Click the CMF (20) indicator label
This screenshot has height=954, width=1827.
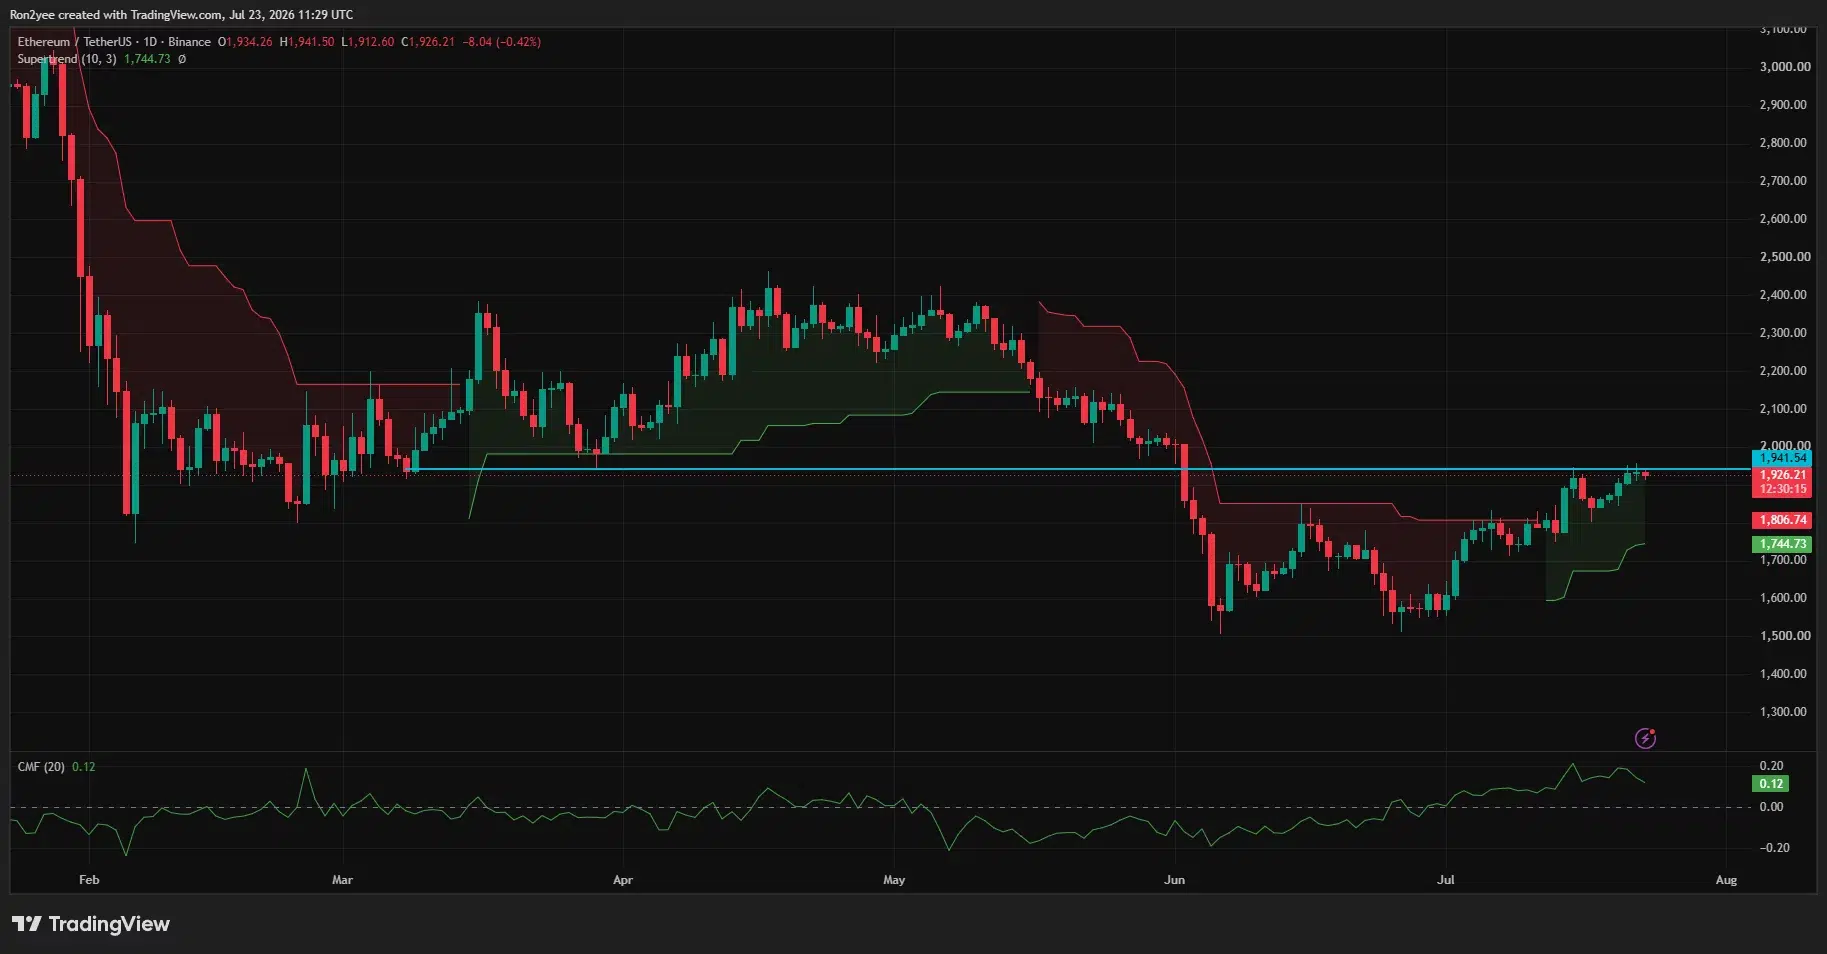[x=41, y=767]
